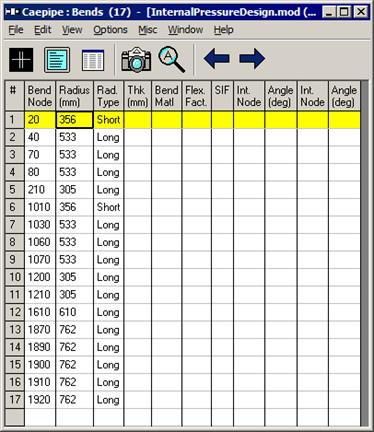Click the vertical scrollbar on the right

coord(364,253)
